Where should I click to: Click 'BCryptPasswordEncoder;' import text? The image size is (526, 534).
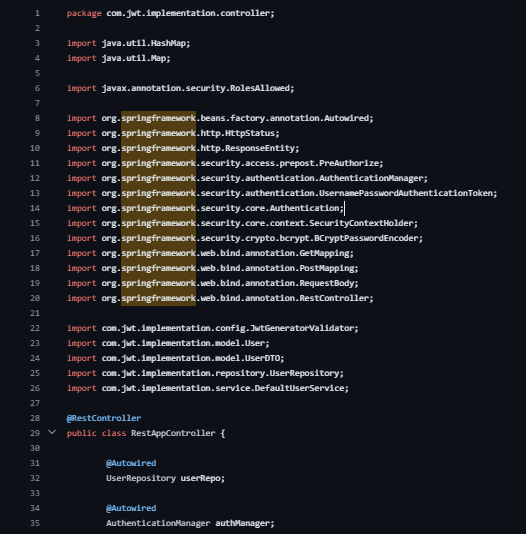coord(368,238)
